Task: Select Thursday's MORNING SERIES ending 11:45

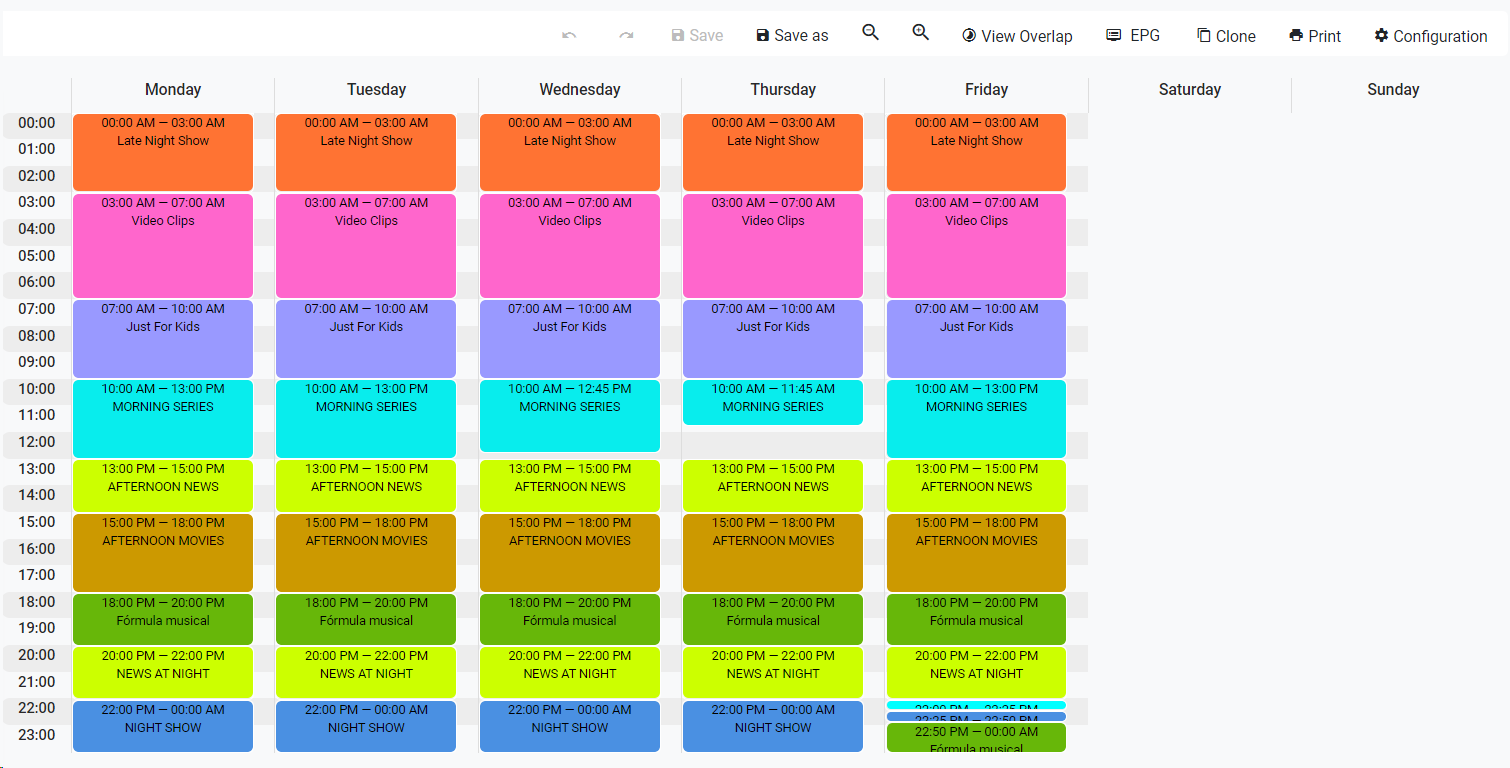Action: tap(773, 402)
